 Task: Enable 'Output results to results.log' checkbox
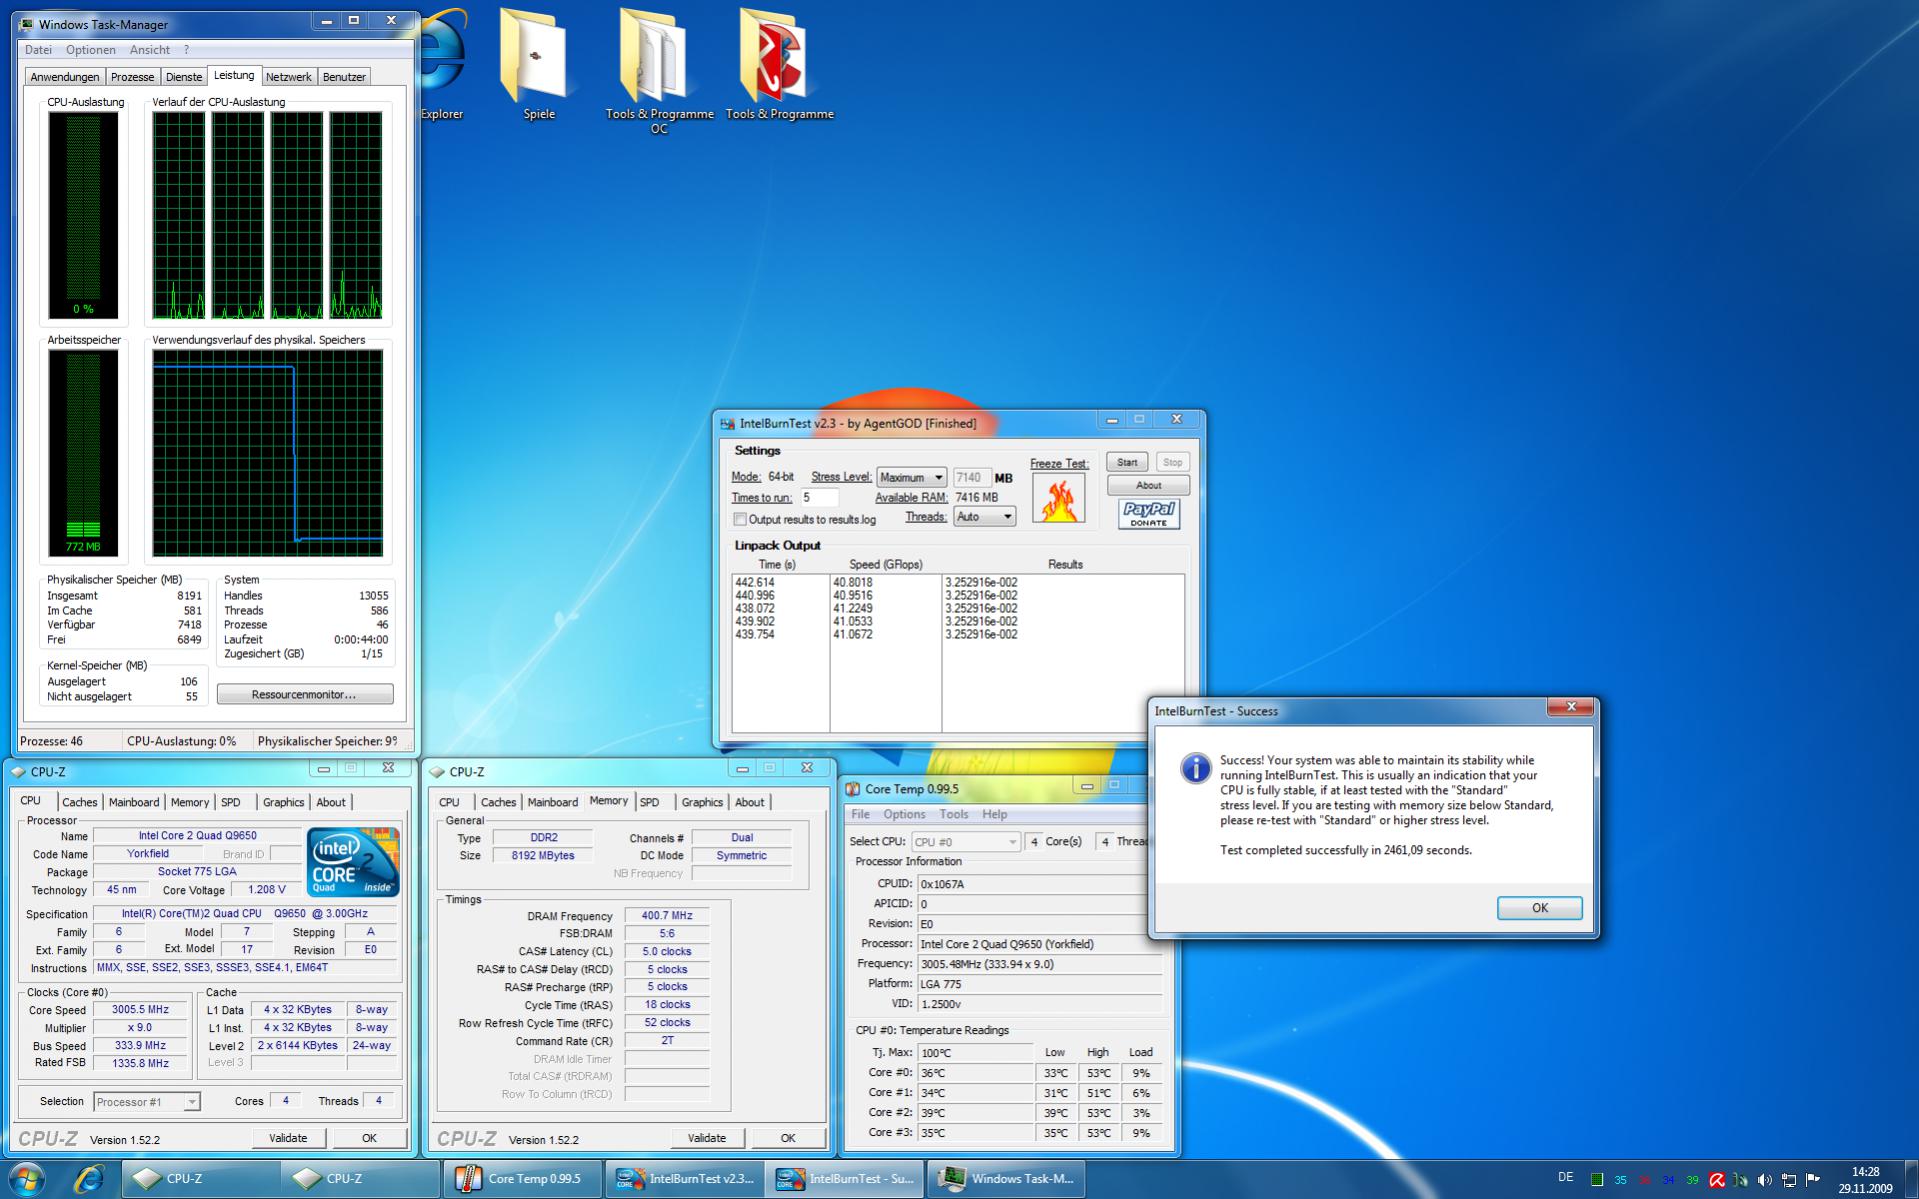(740, 519)
